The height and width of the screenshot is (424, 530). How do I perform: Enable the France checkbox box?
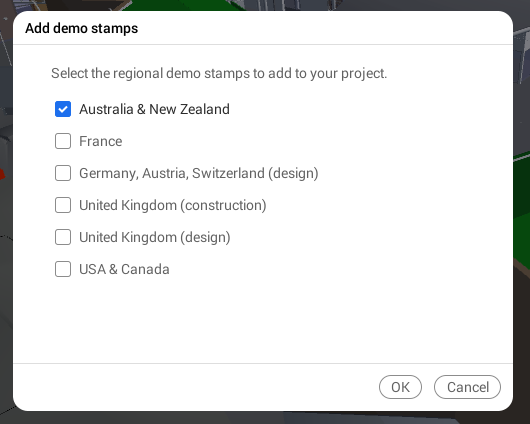(63, 141)
